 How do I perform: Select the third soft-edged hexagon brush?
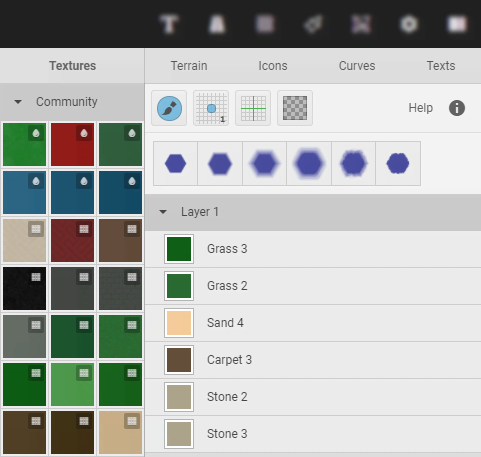264,163
